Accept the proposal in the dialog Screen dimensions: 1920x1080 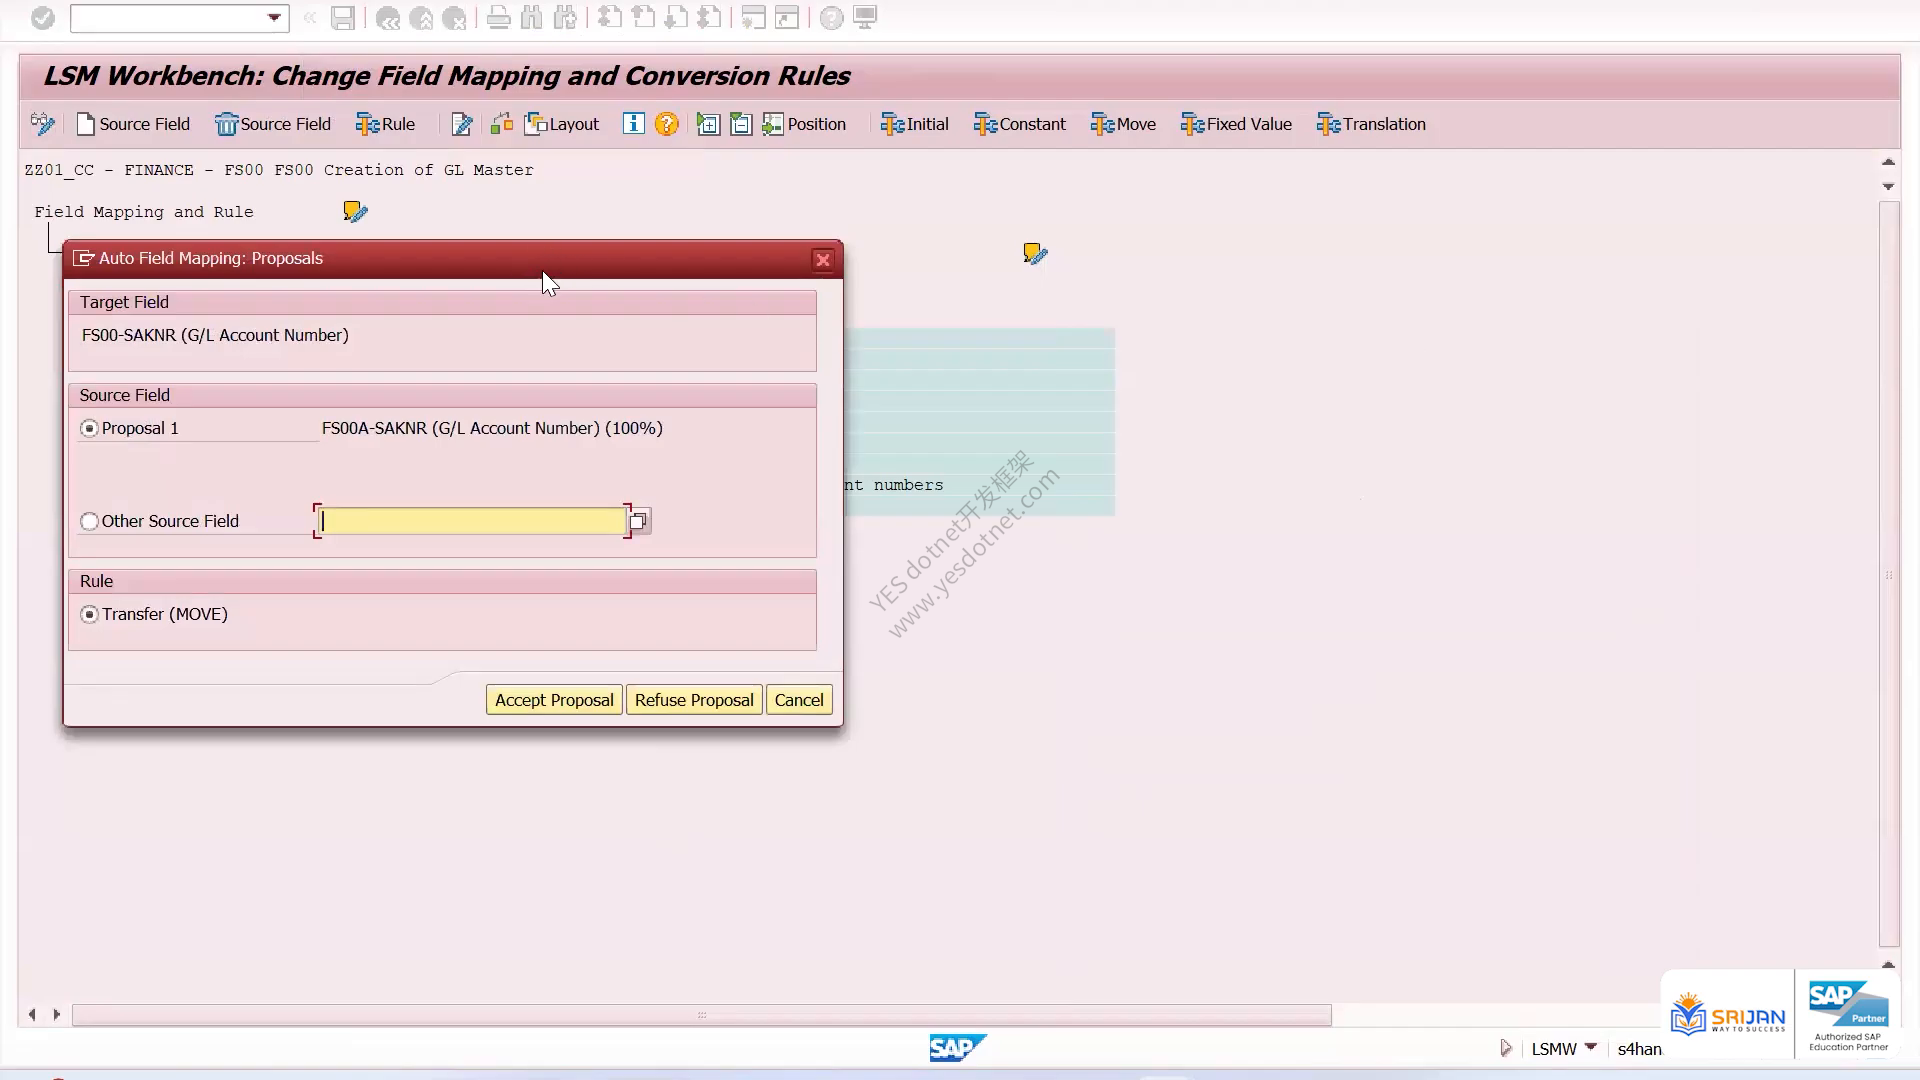[554, 700]
